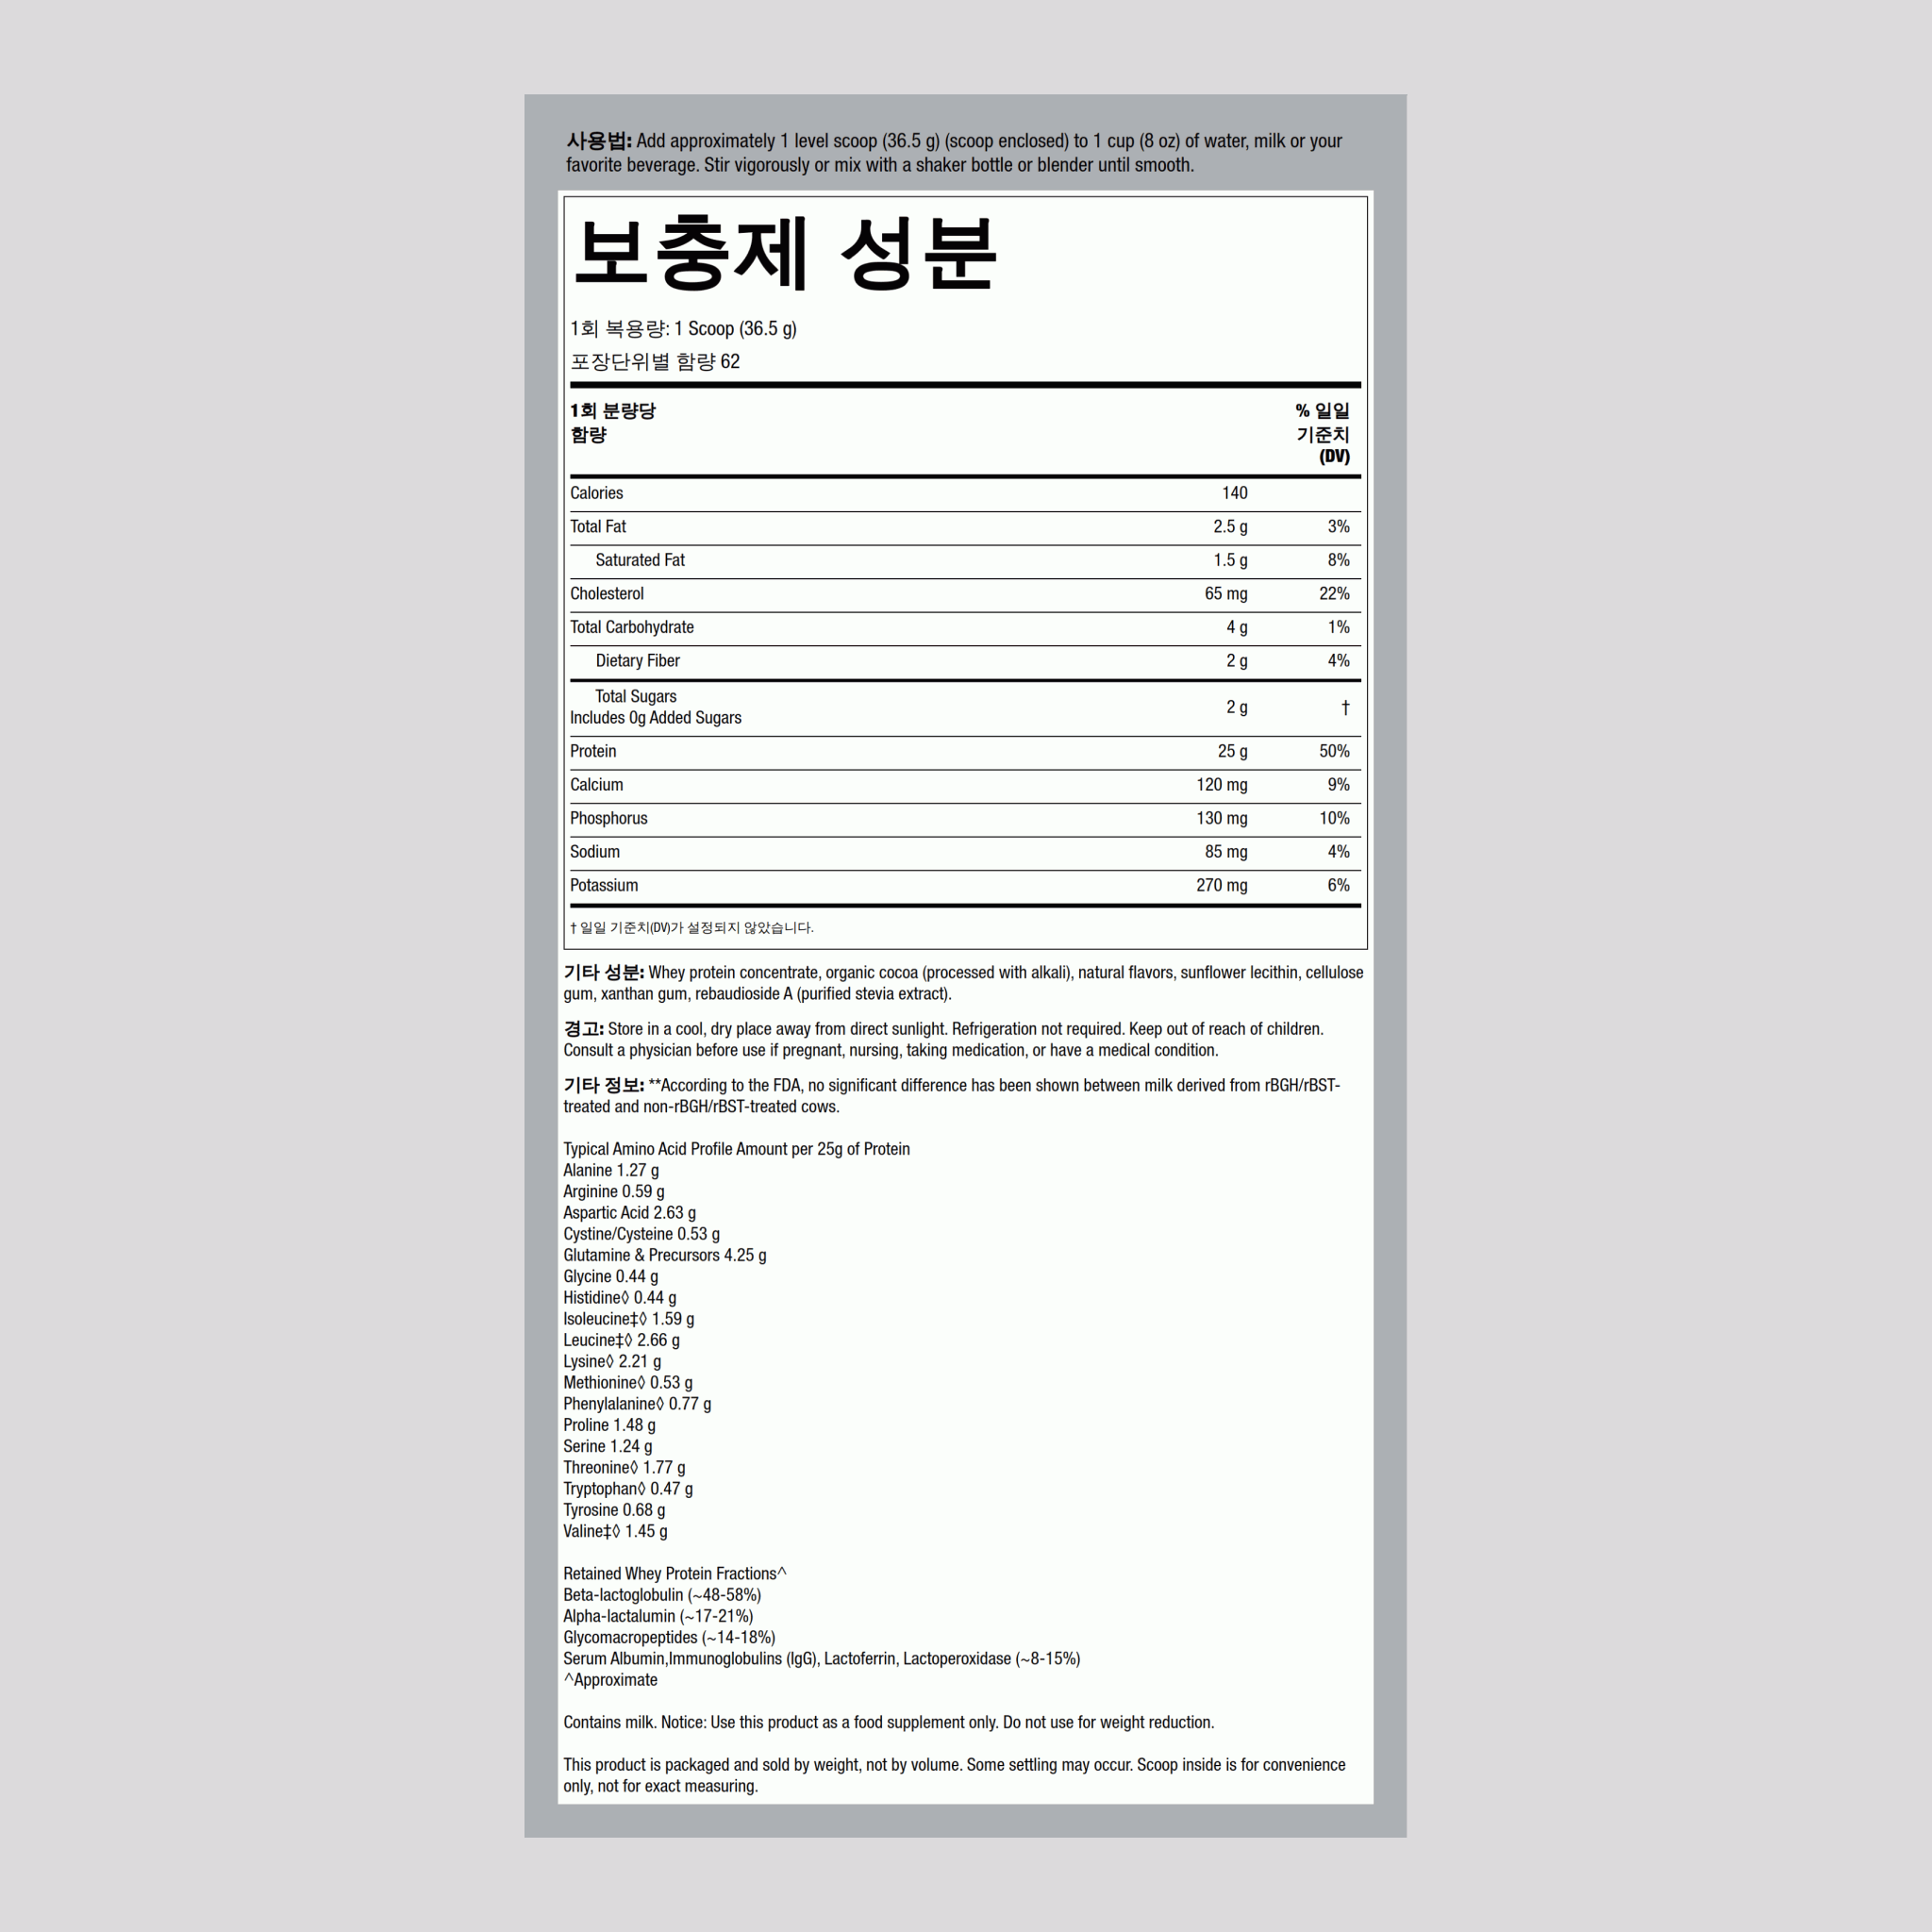Click the '기타 성분:' label
Viewport: 1932px width, 1932px height.
point(604,973)
